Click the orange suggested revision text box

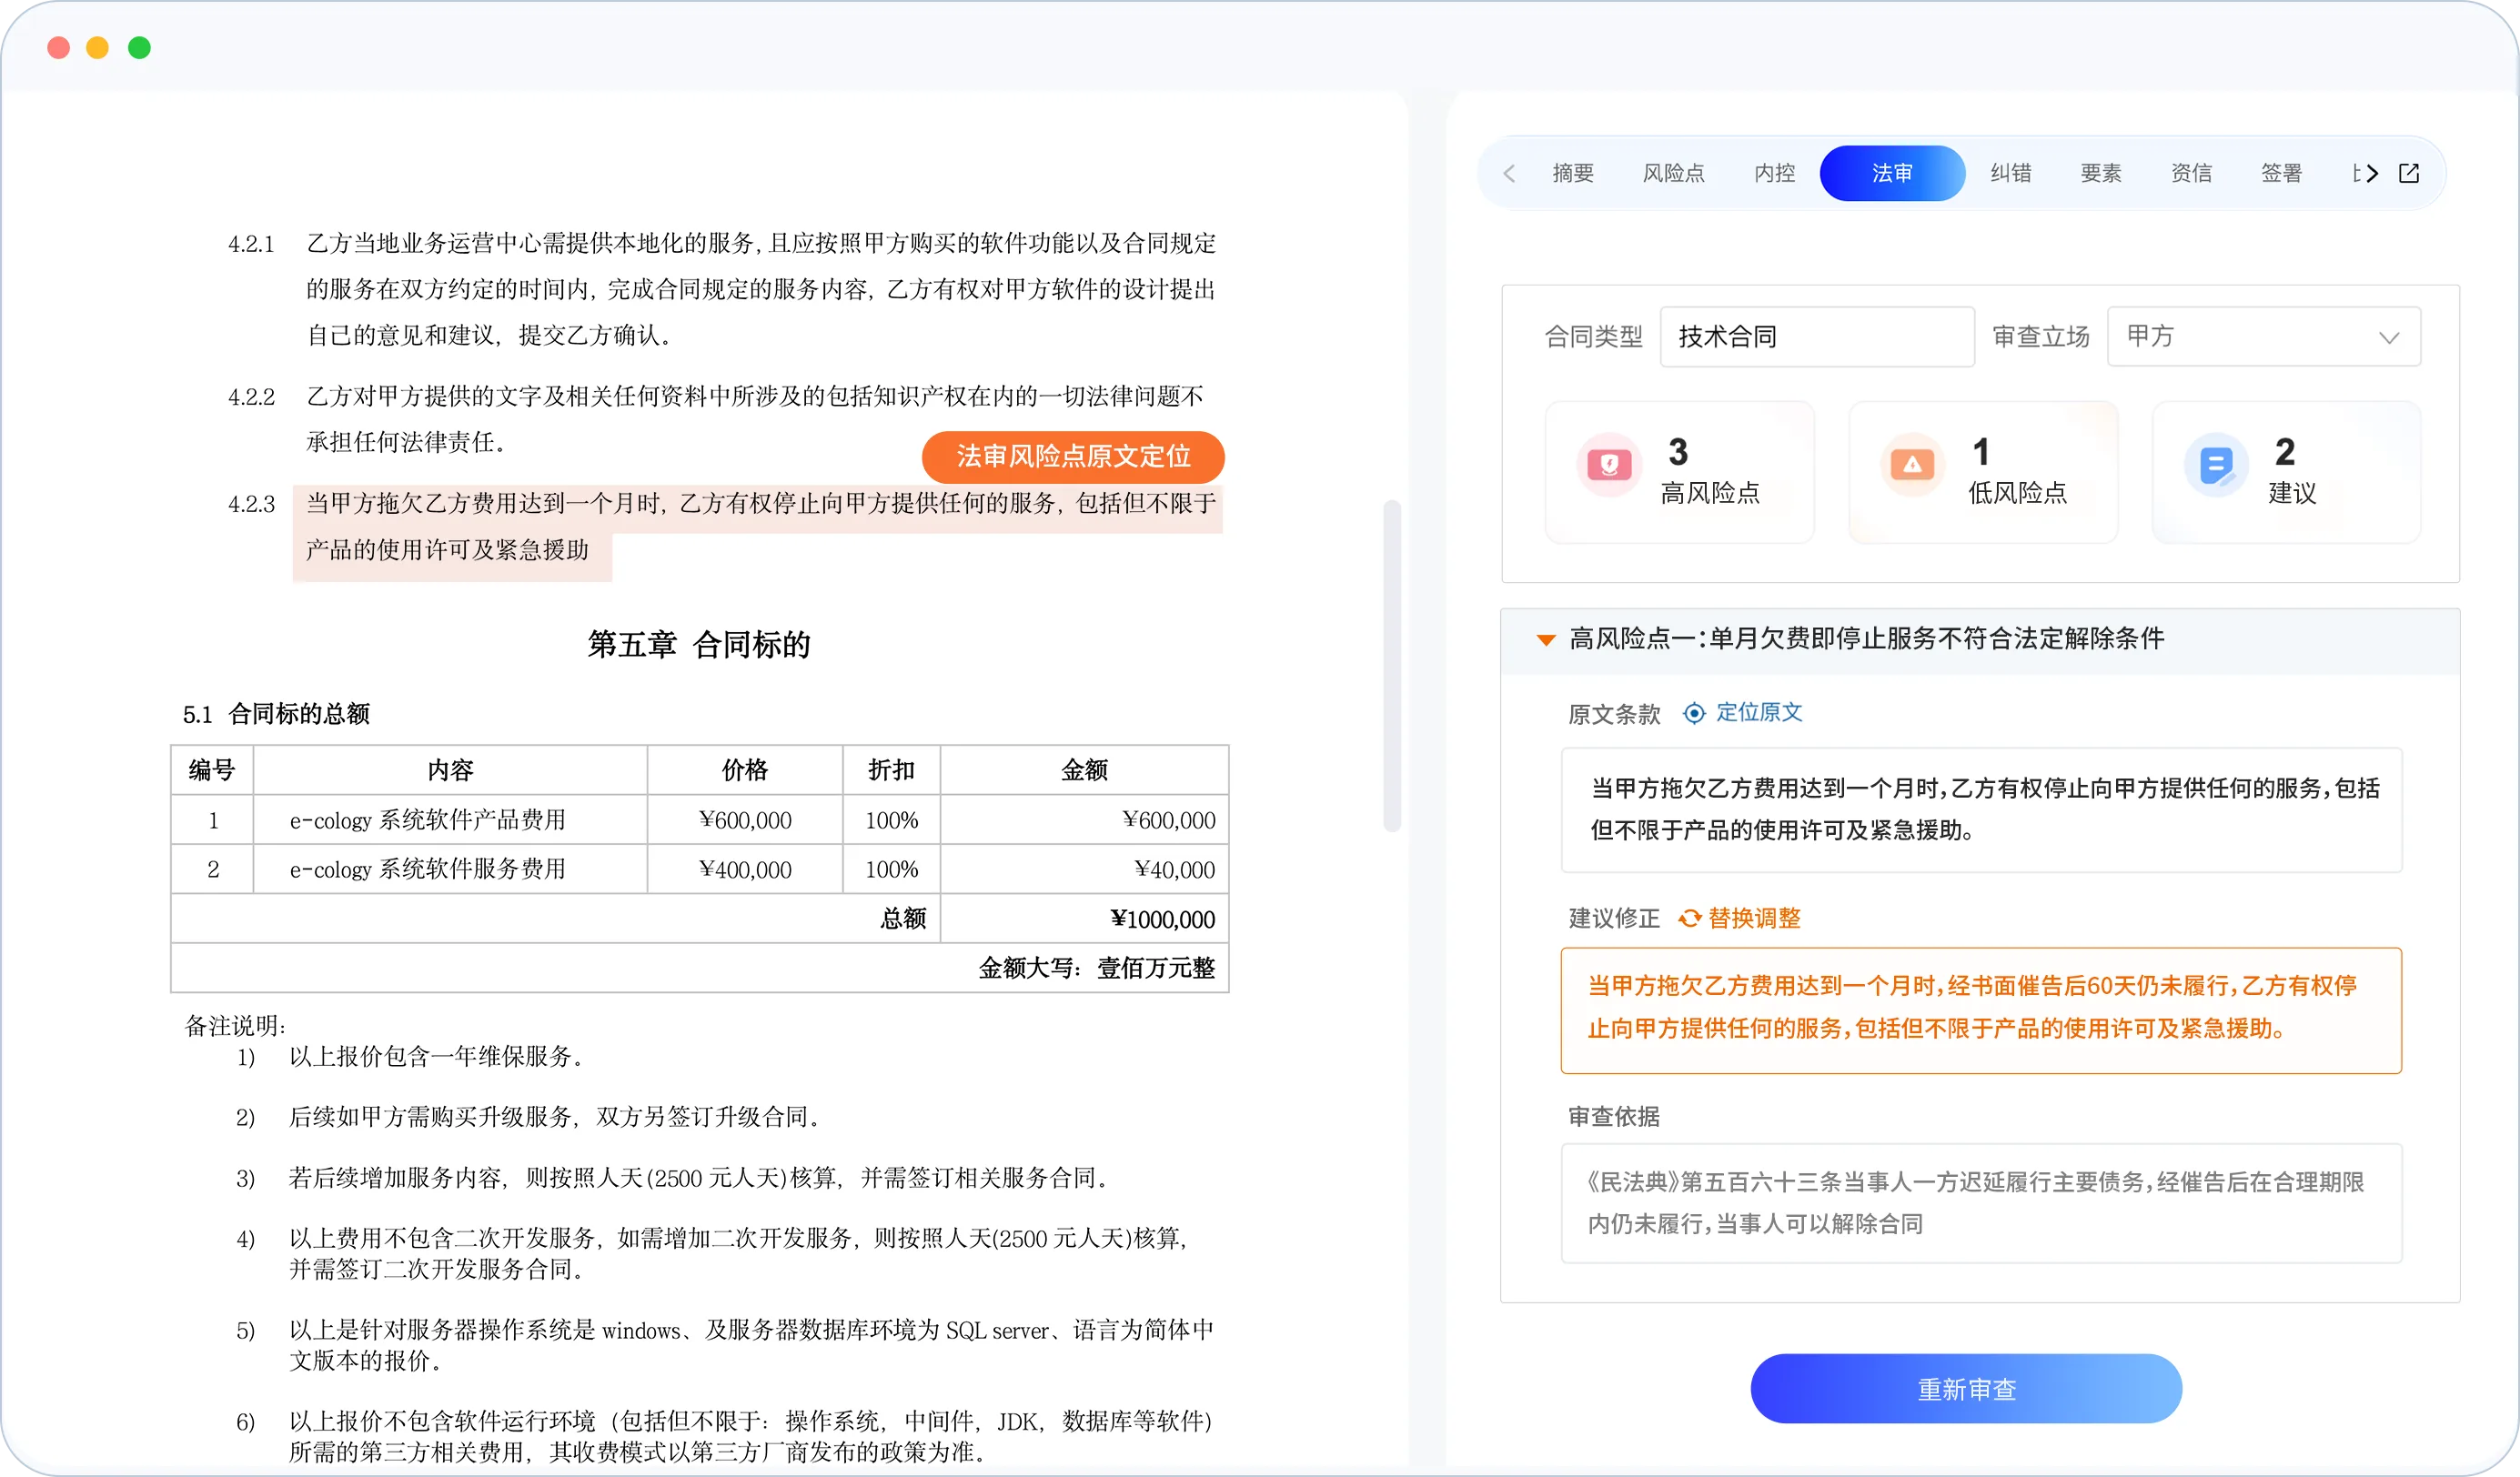1981,1010
